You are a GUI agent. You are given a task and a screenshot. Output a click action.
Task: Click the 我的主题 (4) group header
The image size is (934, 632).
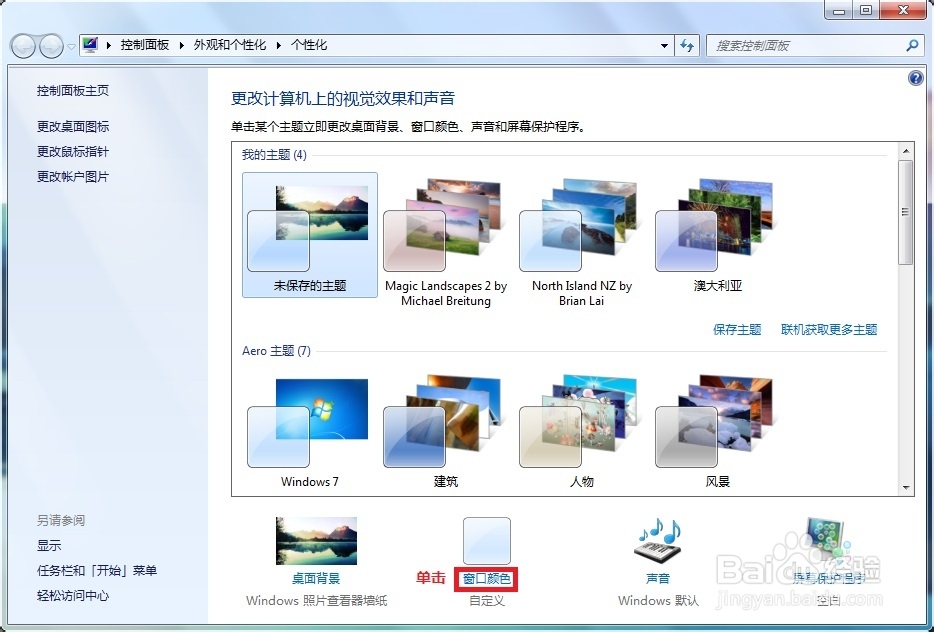pyautogui.click(x=274, y=155)
